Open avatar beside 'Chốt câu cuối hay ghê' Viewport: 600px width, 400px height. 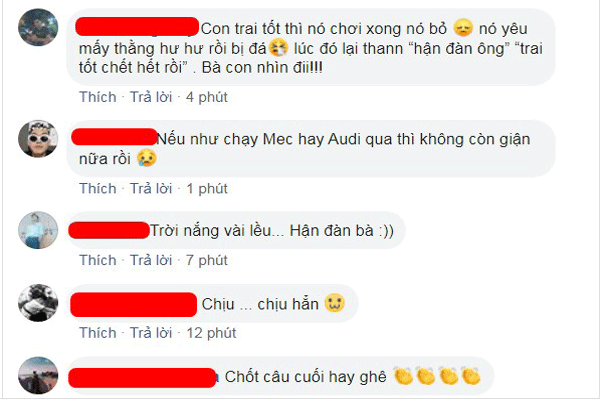pyautogui.click(x=38, y=376)
